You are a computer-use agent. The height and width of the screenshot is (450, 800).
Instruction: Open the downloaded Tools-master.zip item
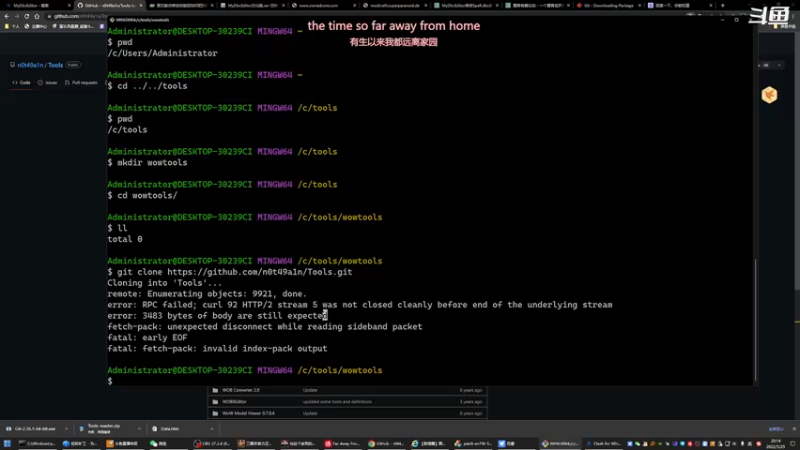point(105,429)
